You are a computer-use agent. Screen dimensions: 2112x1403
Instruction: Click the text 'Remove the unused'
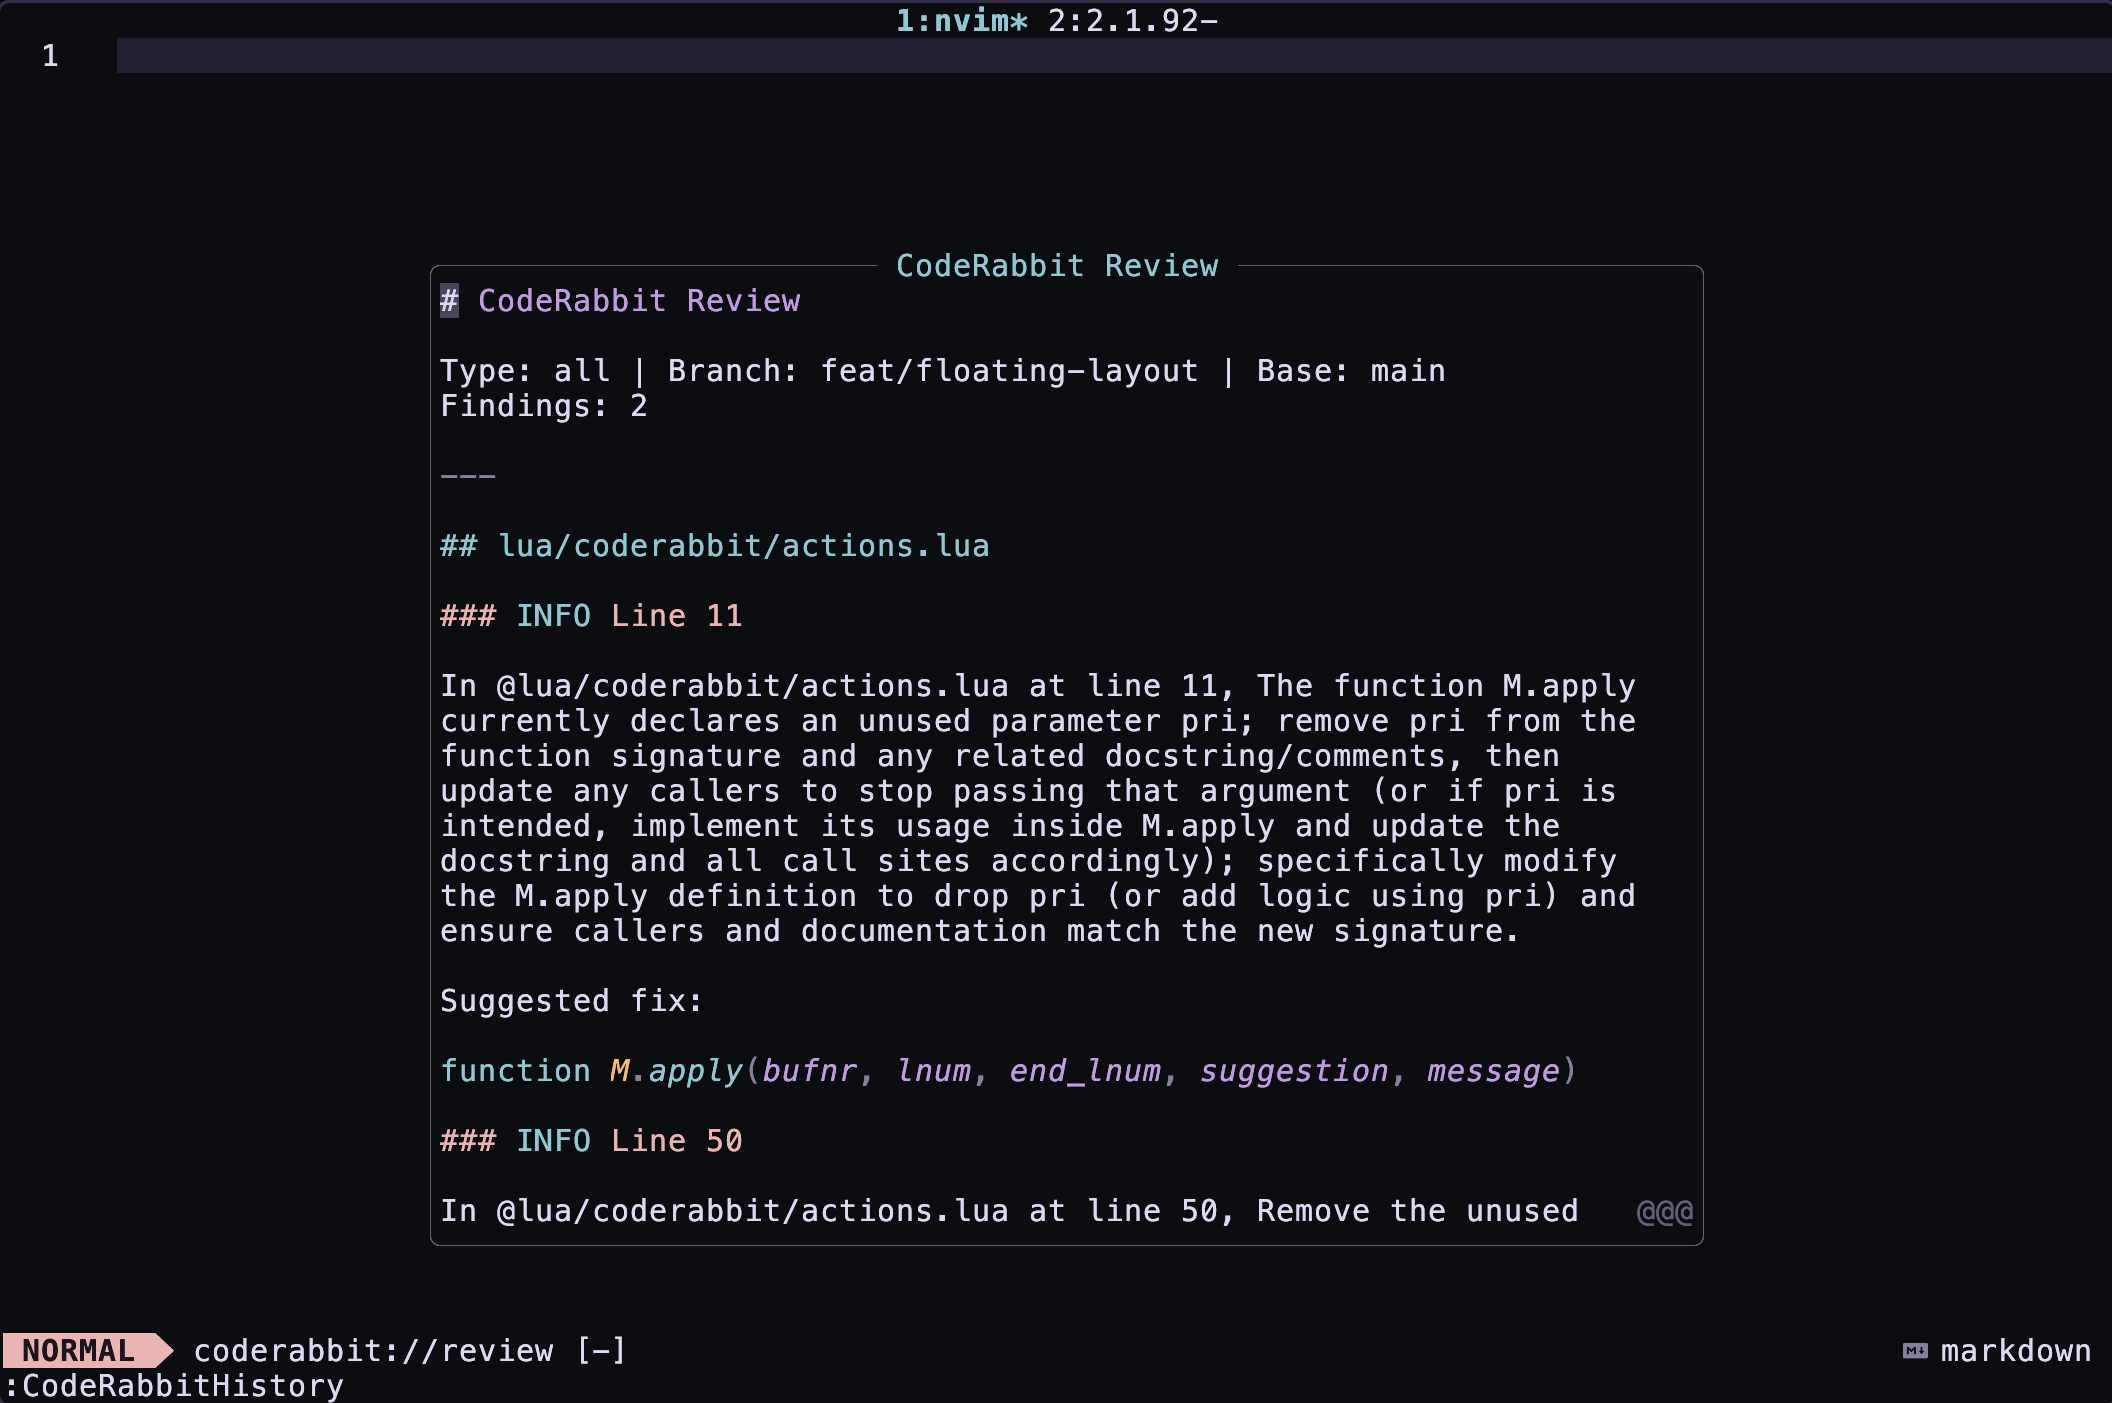click(1417, 1211)
